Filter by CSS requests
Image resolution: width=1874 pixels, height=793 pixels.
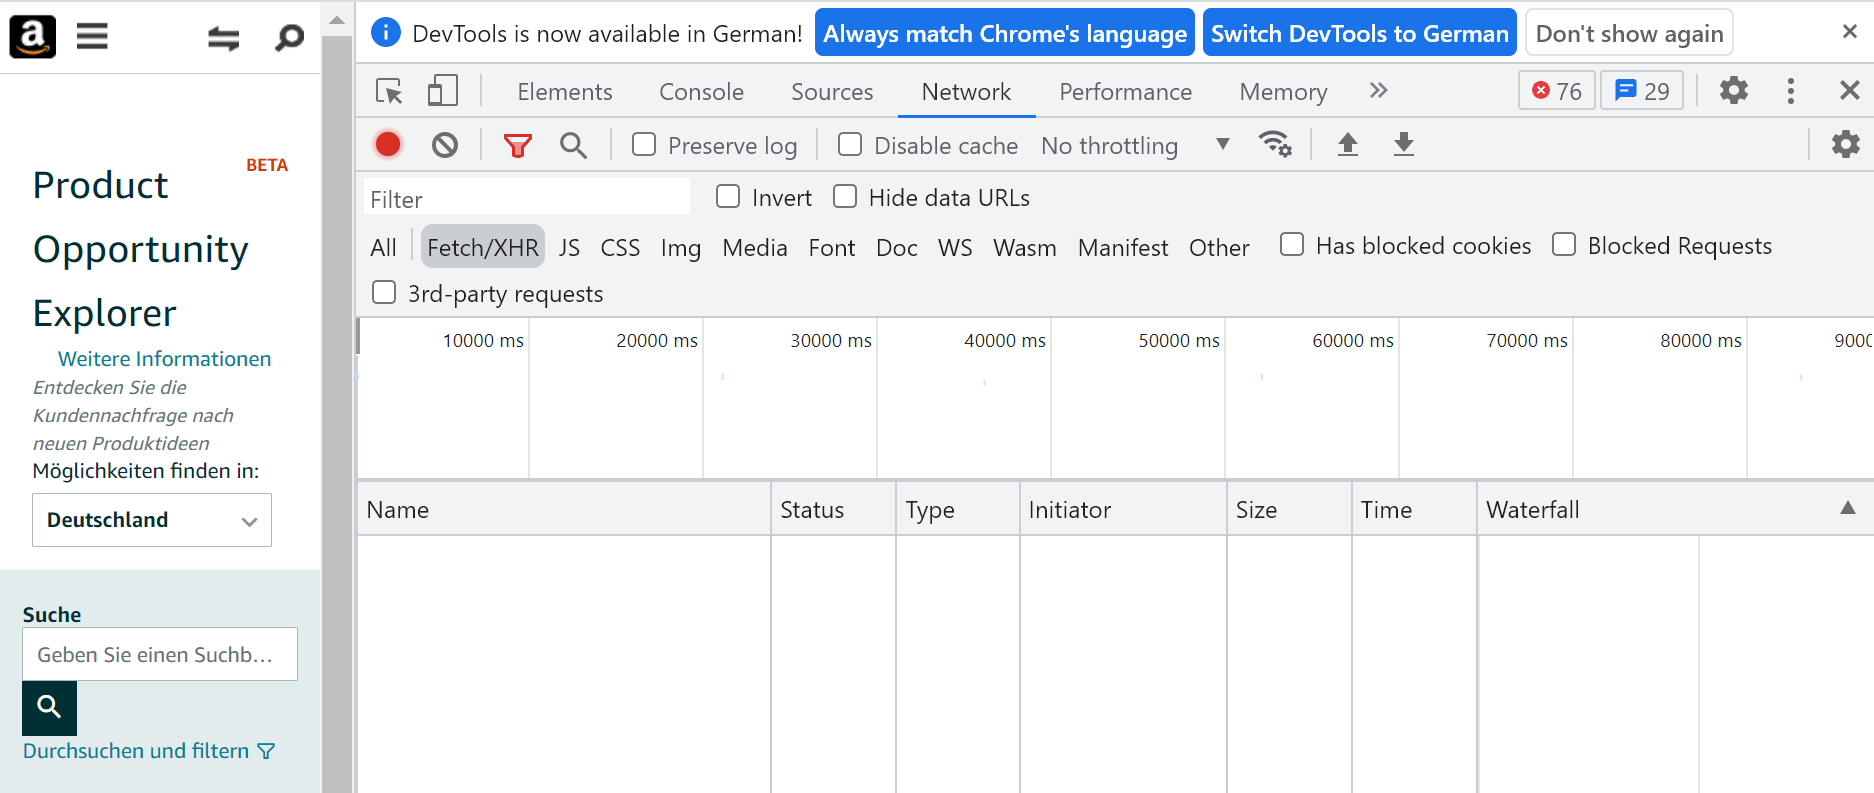[x=620, y=247]
